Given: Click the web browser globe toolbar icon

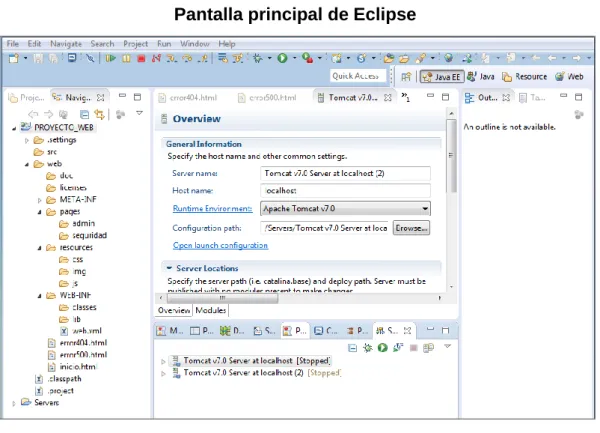Looking at the screenshot, I should click(x=448, y=58).
